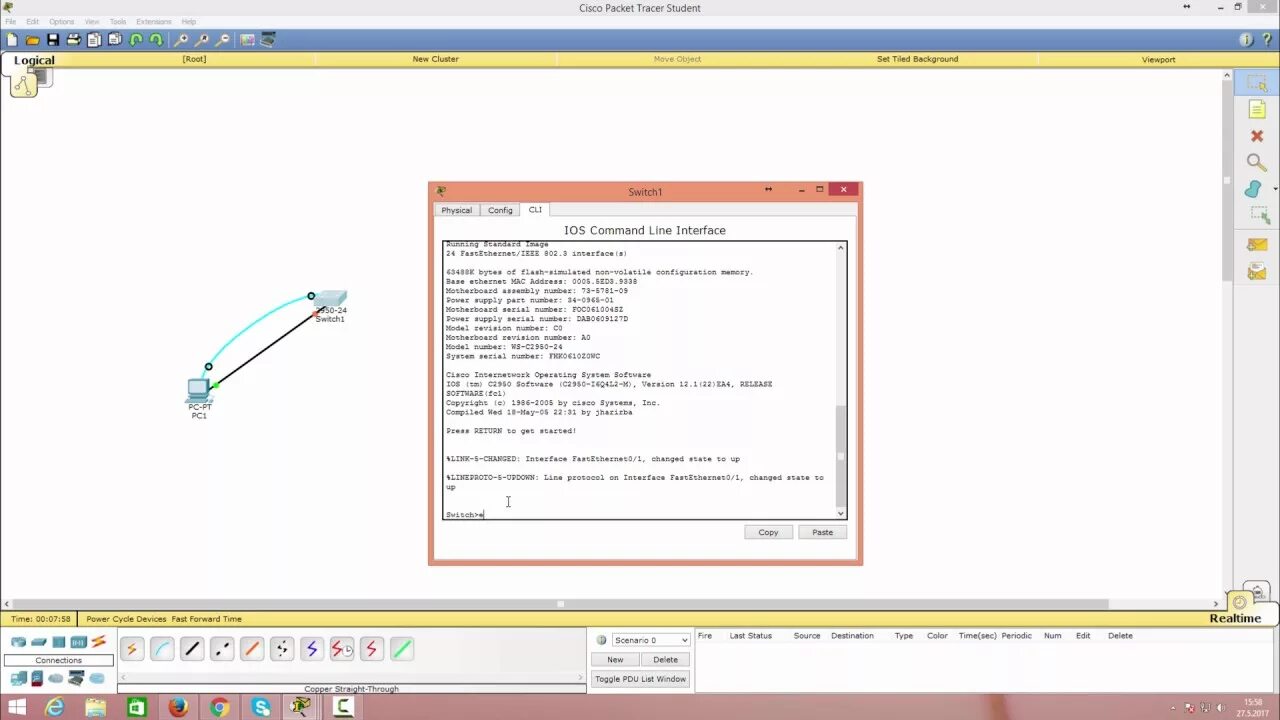Open Google Chrome from the taskbar
Image resolution: width=1280 pixels, height=720 pixels.
(219, 707)
